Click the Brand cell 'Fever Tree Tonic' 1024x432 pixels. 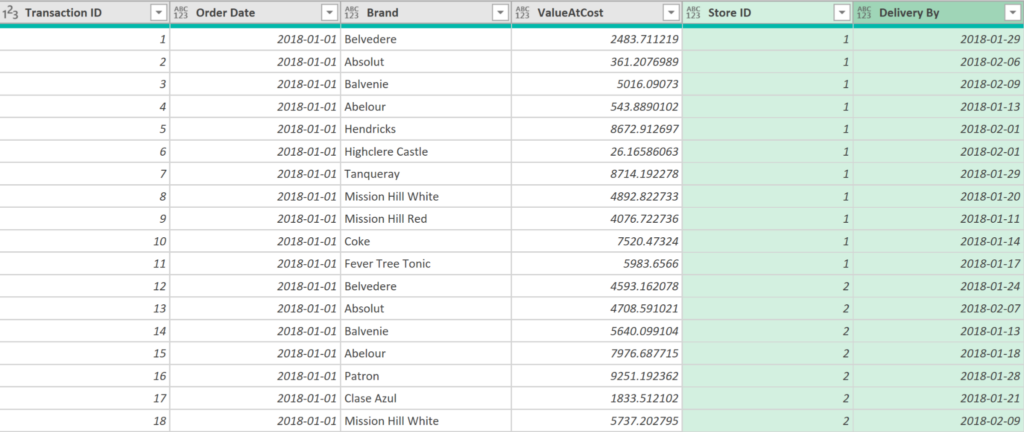point(426,264)
